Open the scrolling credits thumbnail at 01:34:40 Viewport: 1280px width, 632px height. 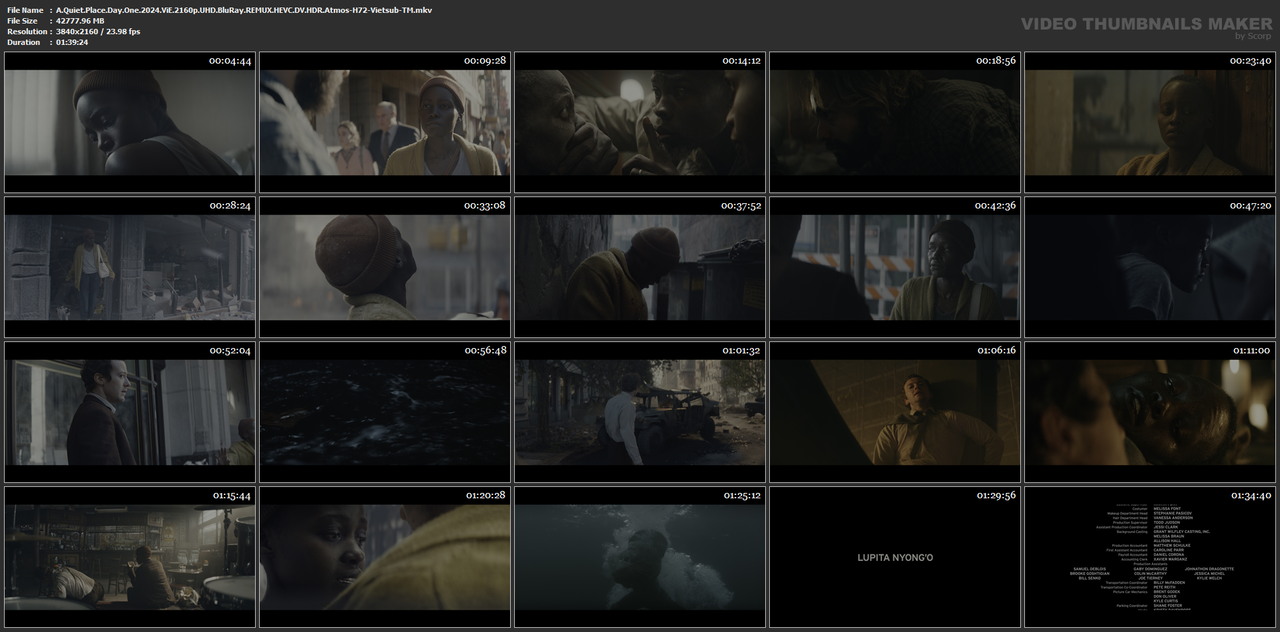click(x=1150, y=557)
